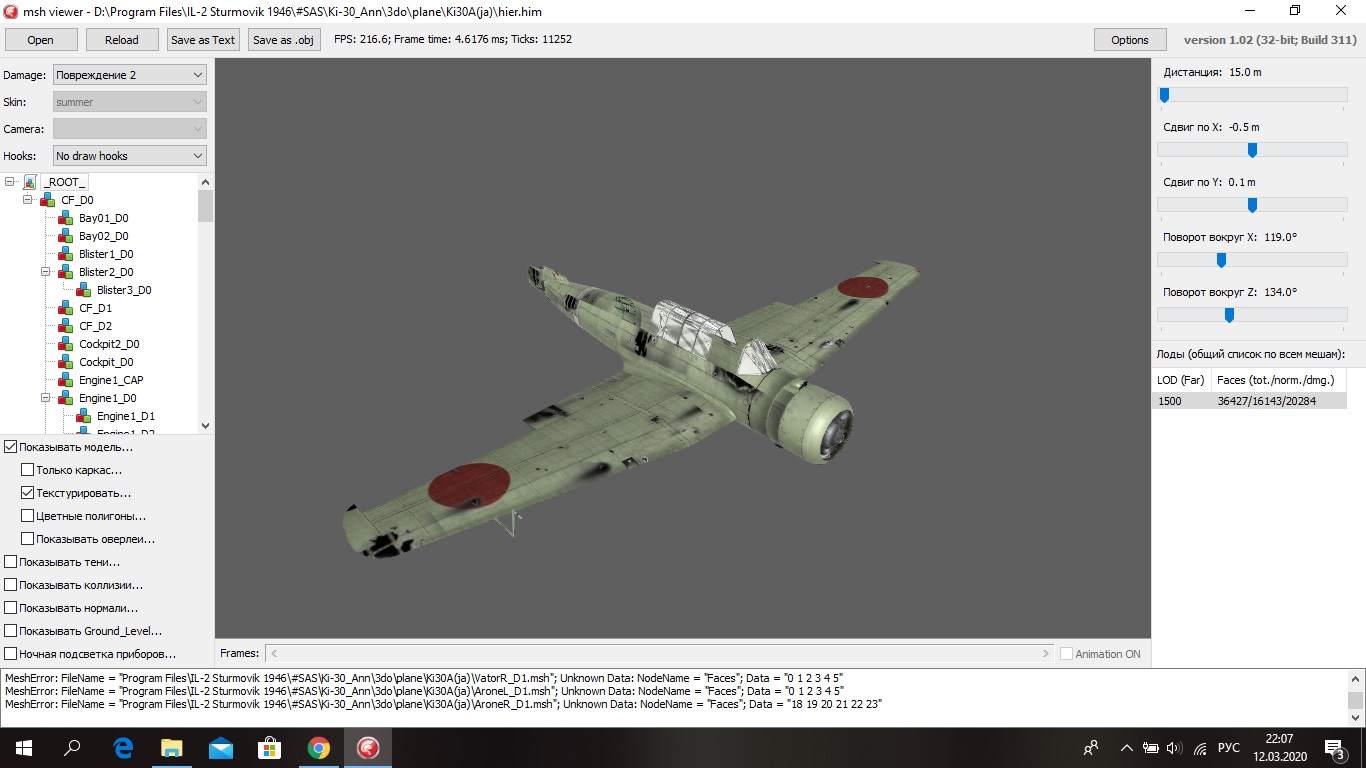Toggle the Показывать модель checkbox
Screen dimensions: 1366x768
pos(10,447)
